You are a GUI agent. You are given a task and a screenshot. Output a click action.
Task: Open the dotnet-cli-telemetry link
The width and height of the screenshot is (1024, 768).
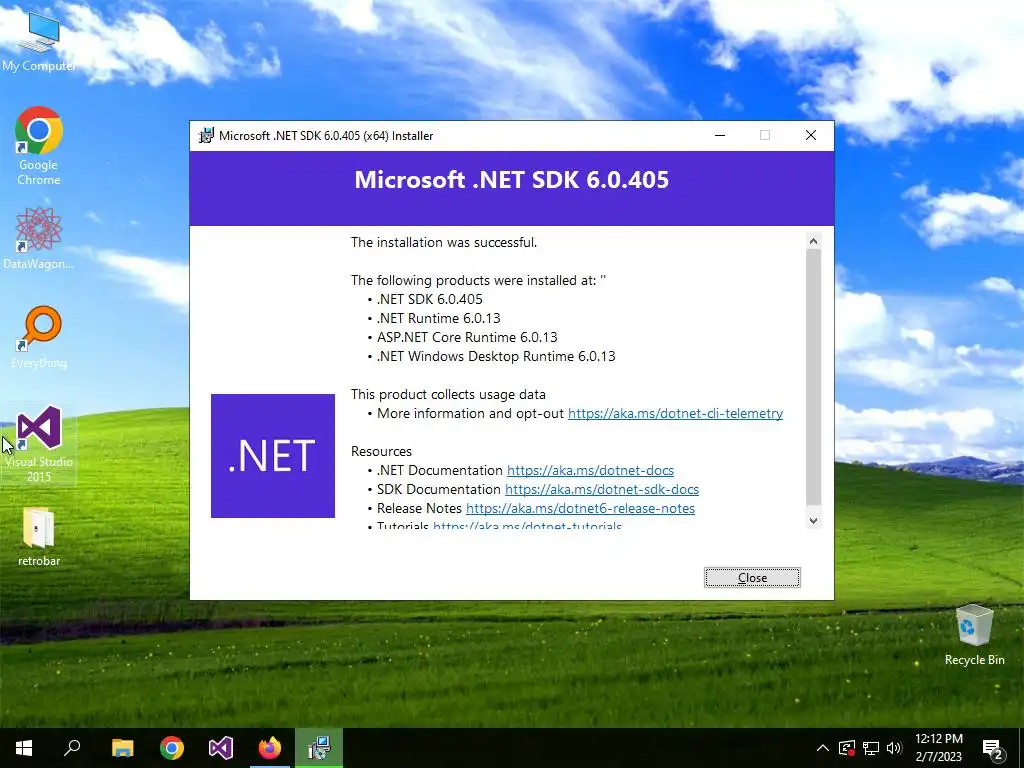pyautogui.click(x=675, y=413)
